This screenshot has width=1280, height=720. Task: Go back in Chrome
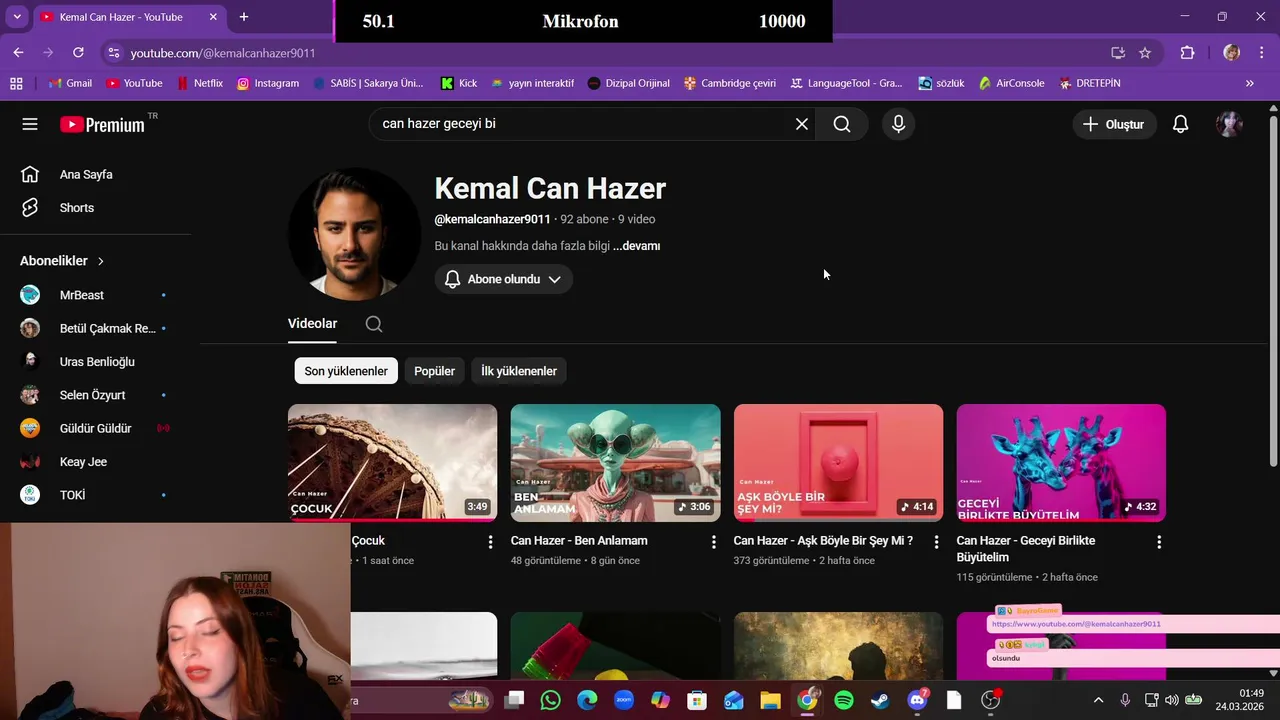18,52
